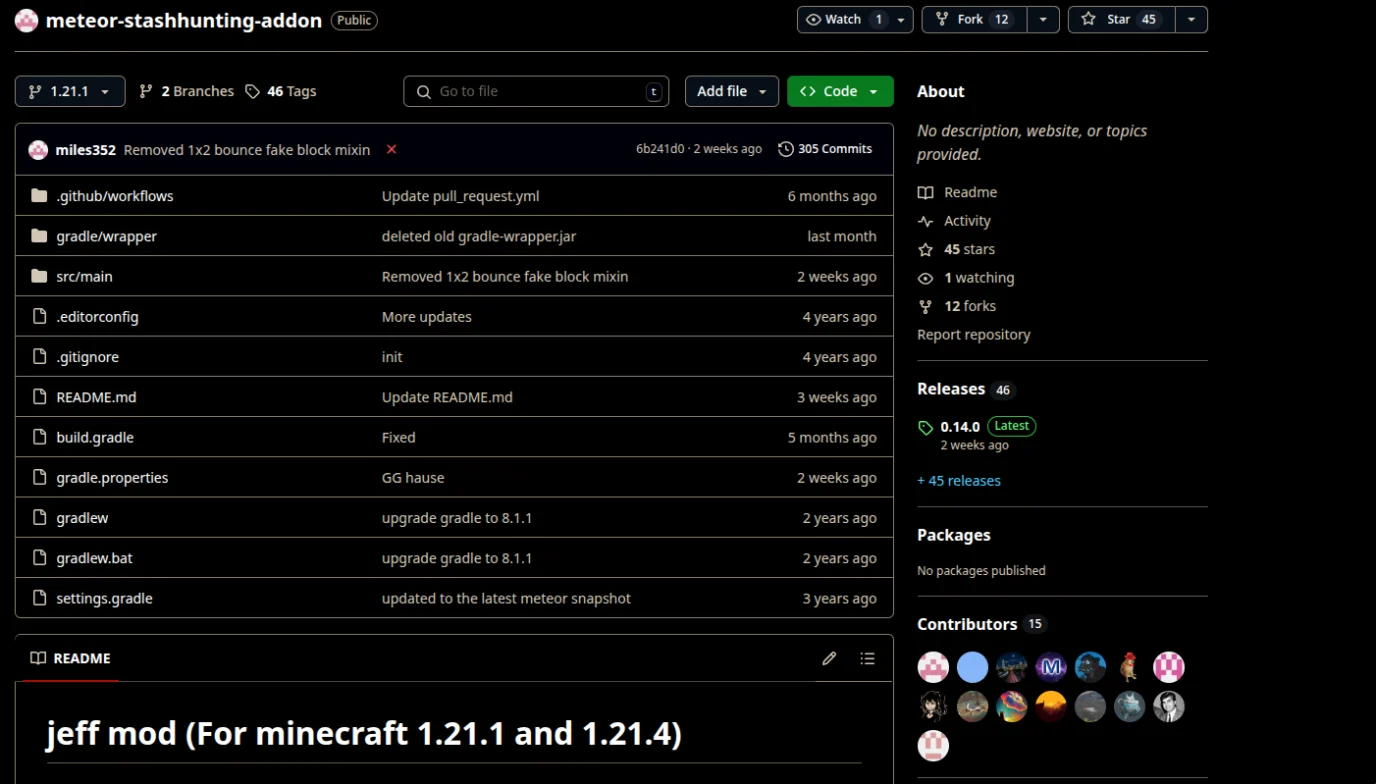
Task: Open commit 'Update pull_request.yml'
Action: tap(460, 196)
